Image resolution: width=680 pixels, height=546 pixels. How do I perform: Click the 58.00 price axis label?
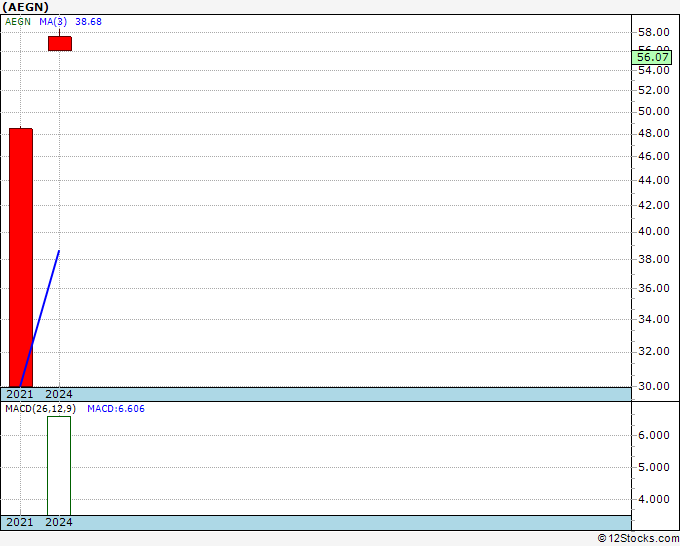[x=654, y=32]
